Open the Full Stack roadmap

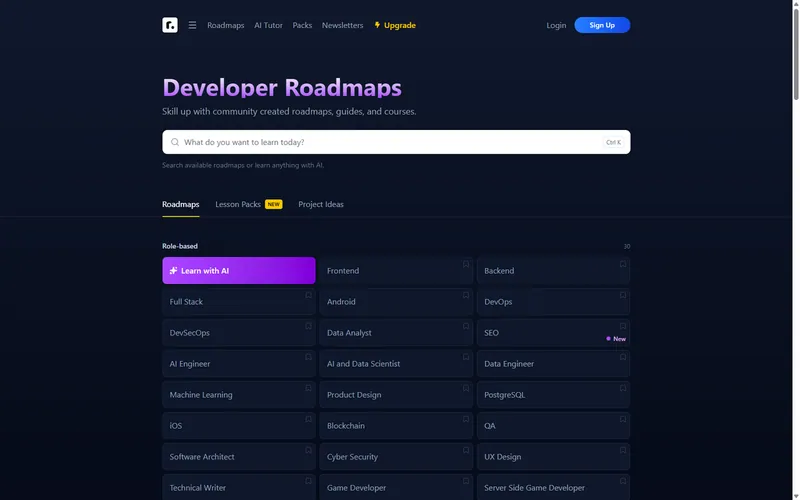[x=239, y=302]
